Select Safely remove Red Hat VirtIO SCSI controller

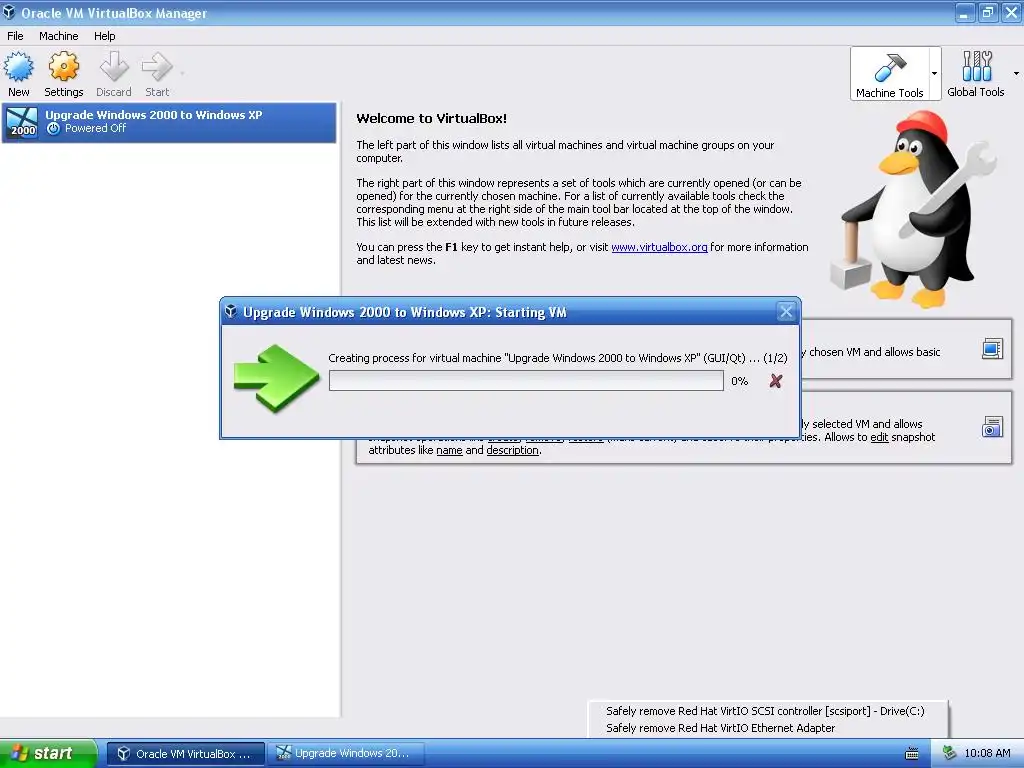[765, 711]
